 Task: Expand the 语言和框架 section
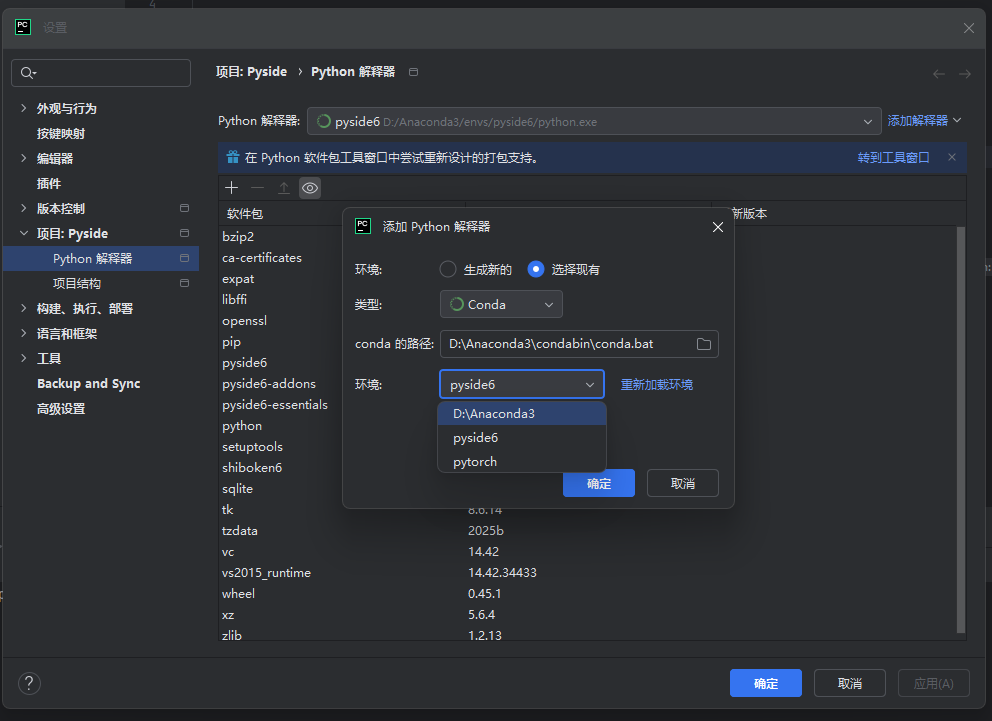coord(23,333)
